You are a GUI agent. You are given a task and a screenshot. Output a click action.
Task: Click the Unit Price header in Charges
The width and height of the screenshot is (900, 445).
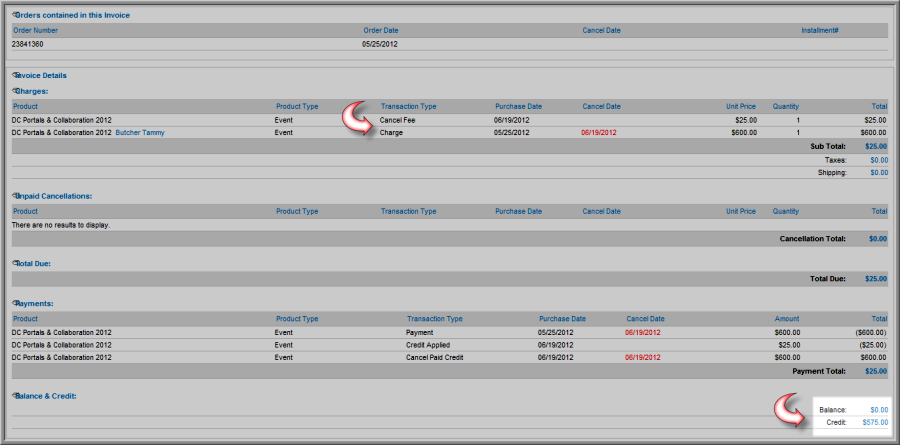point(740,106)
